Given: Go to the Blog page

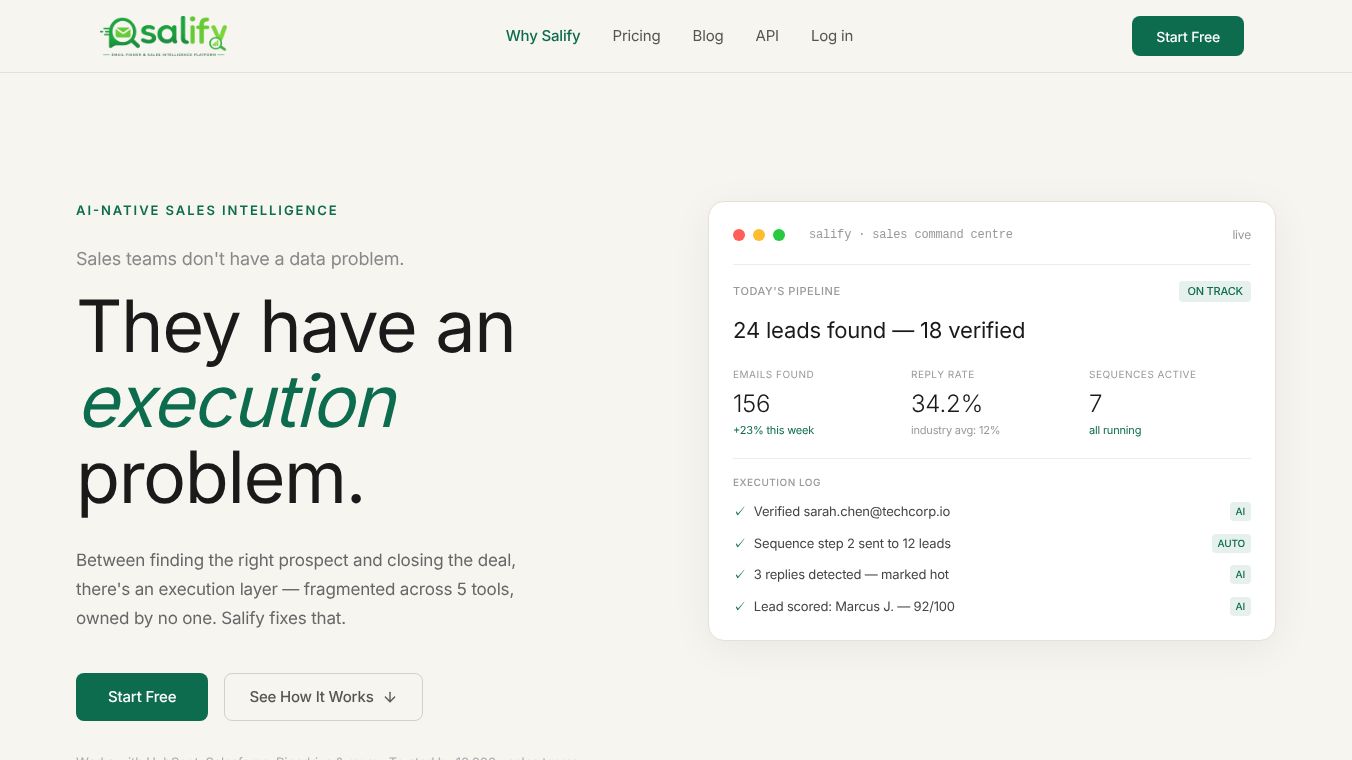Looking at the screenshot, I should 708,36.
